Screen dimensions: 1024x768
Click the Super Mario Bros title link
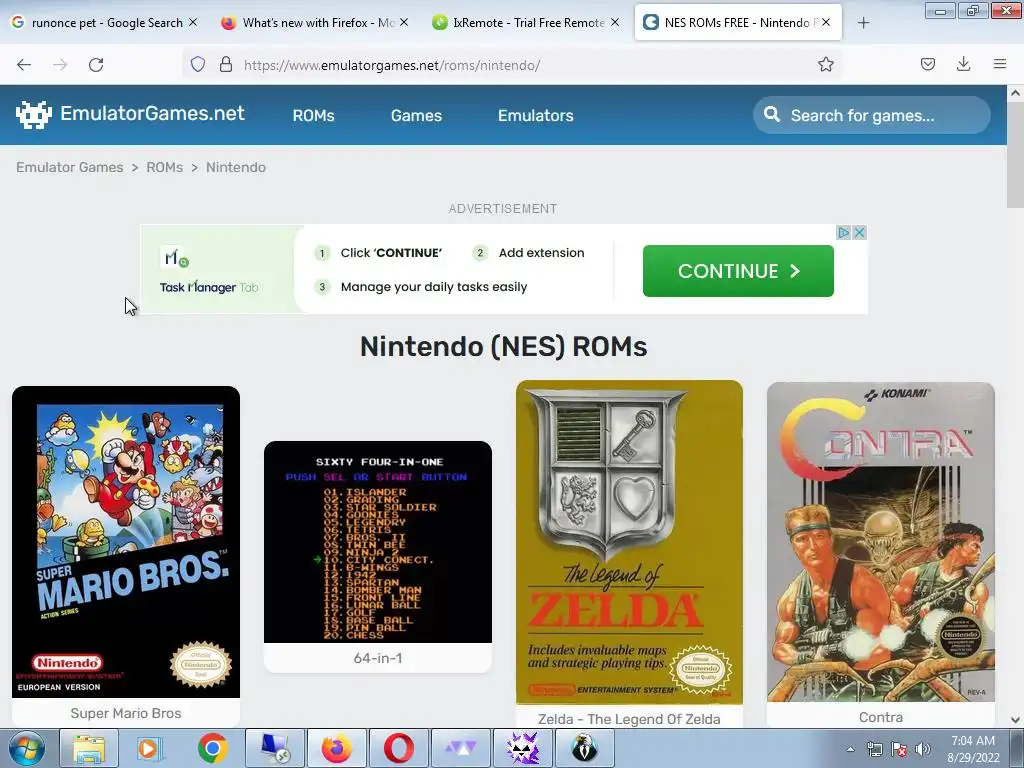126,713
